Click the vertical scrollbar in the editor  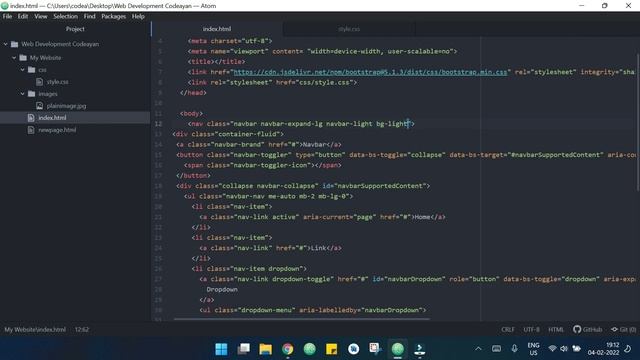(638, 122)
